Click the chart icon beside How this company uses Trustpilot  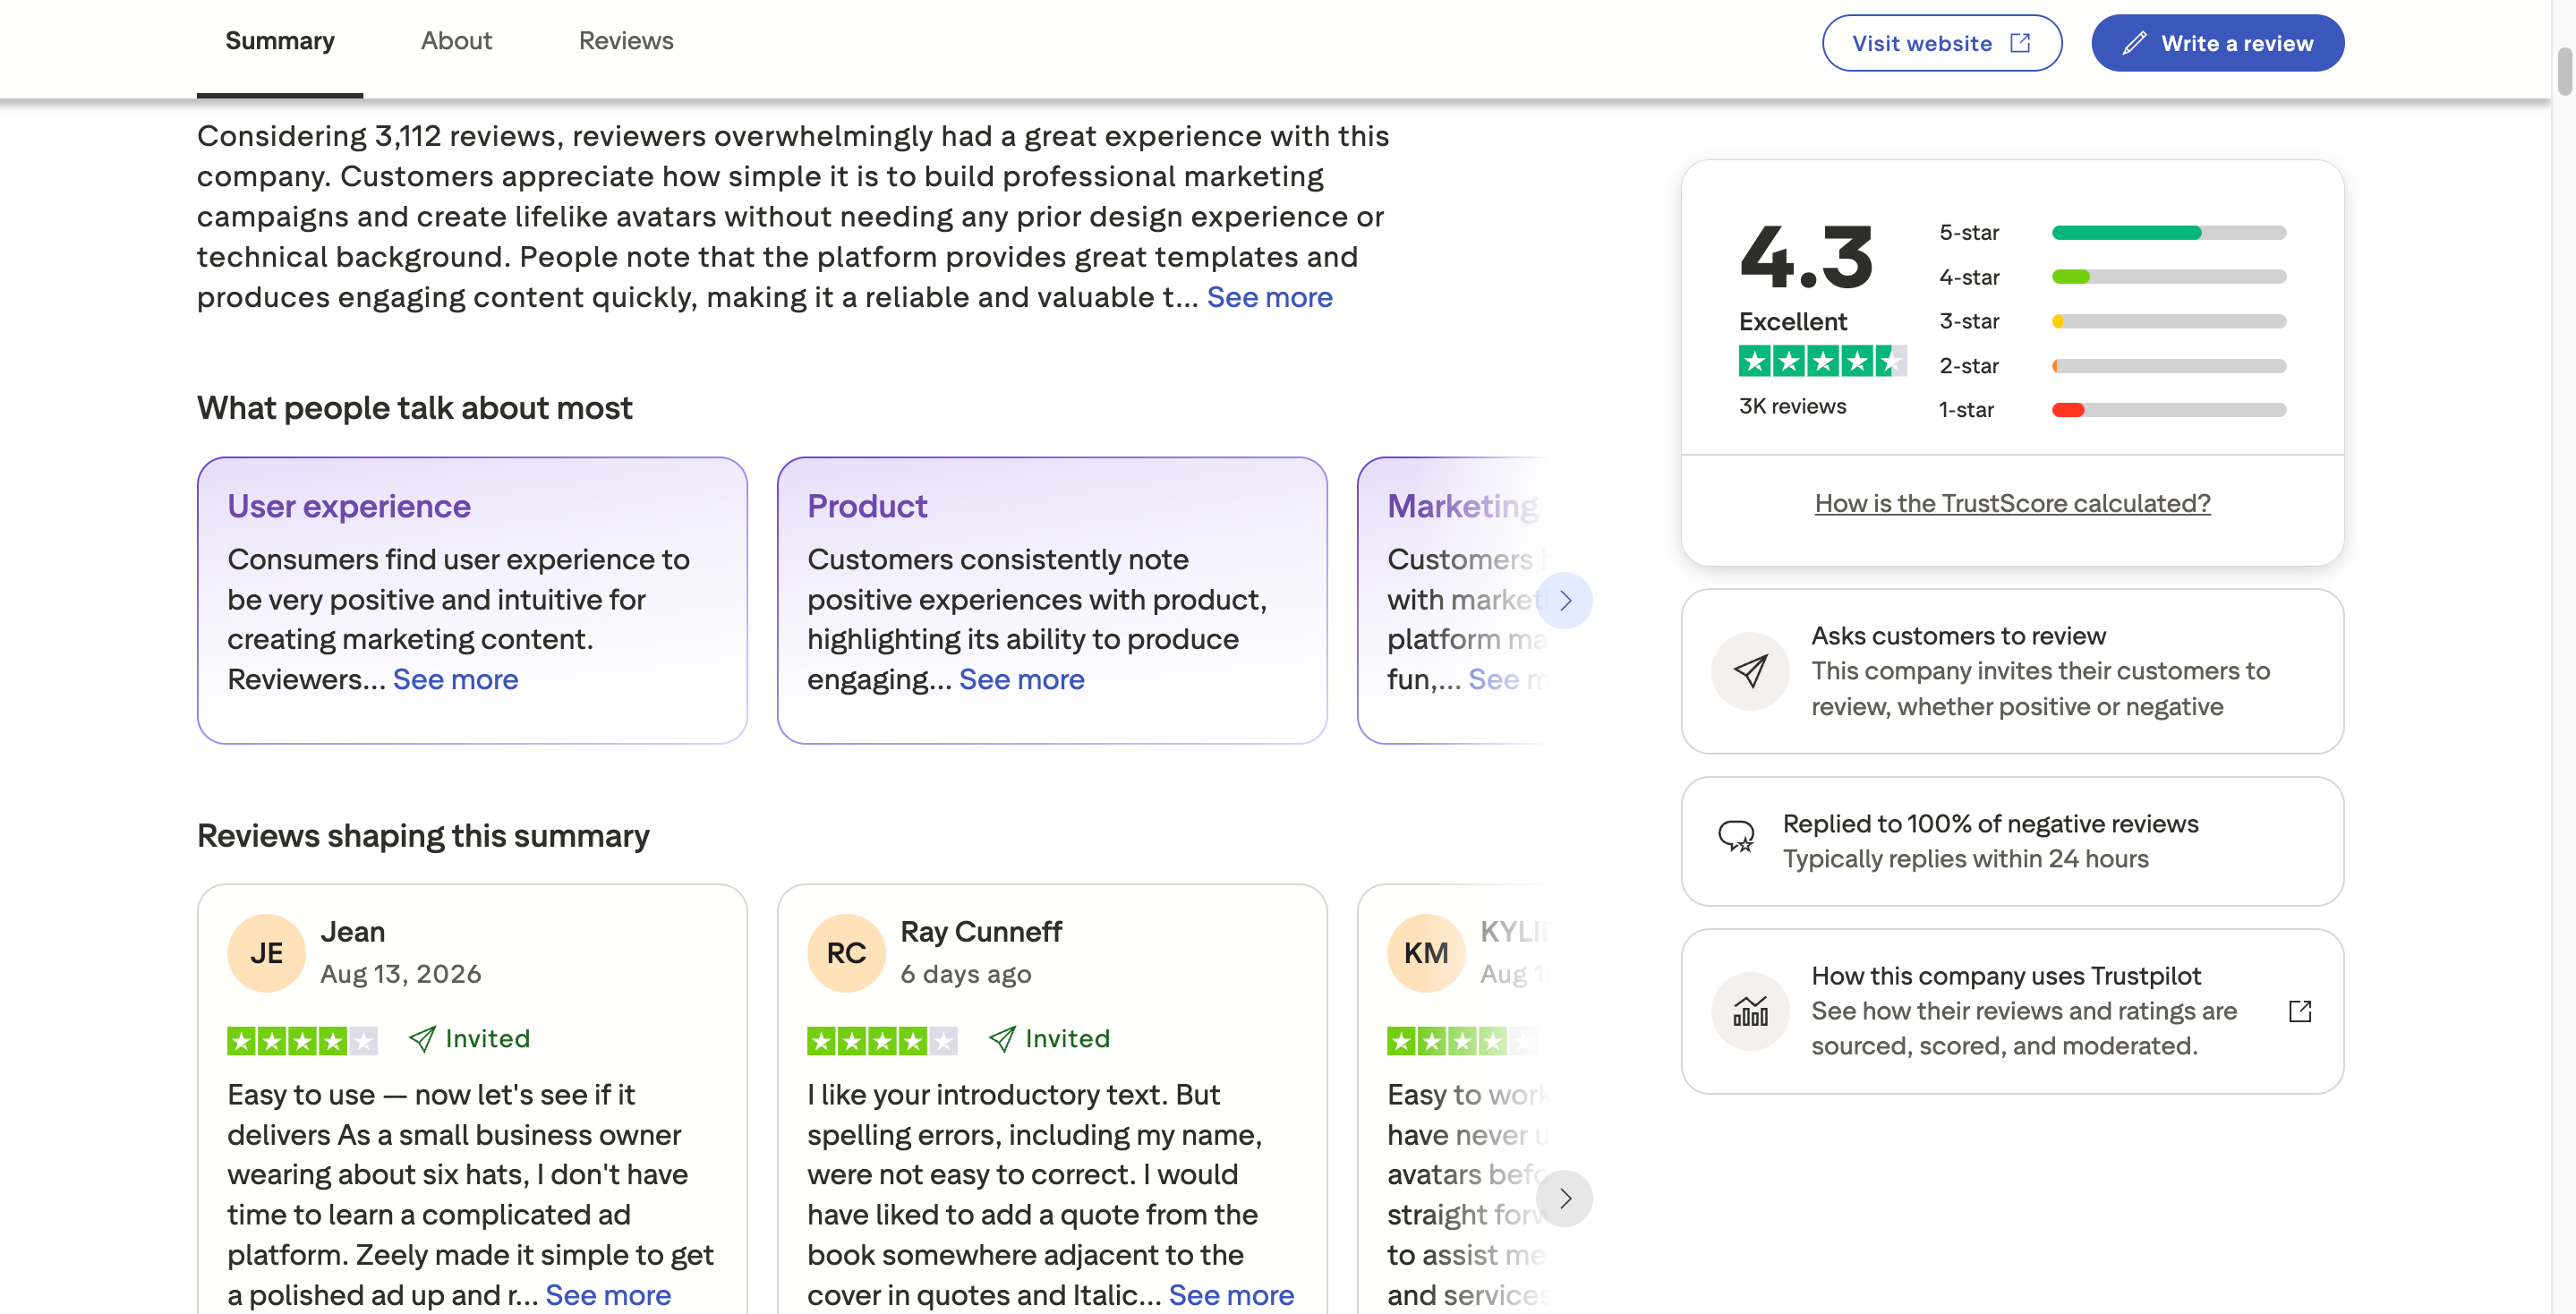point(1750,1011)
